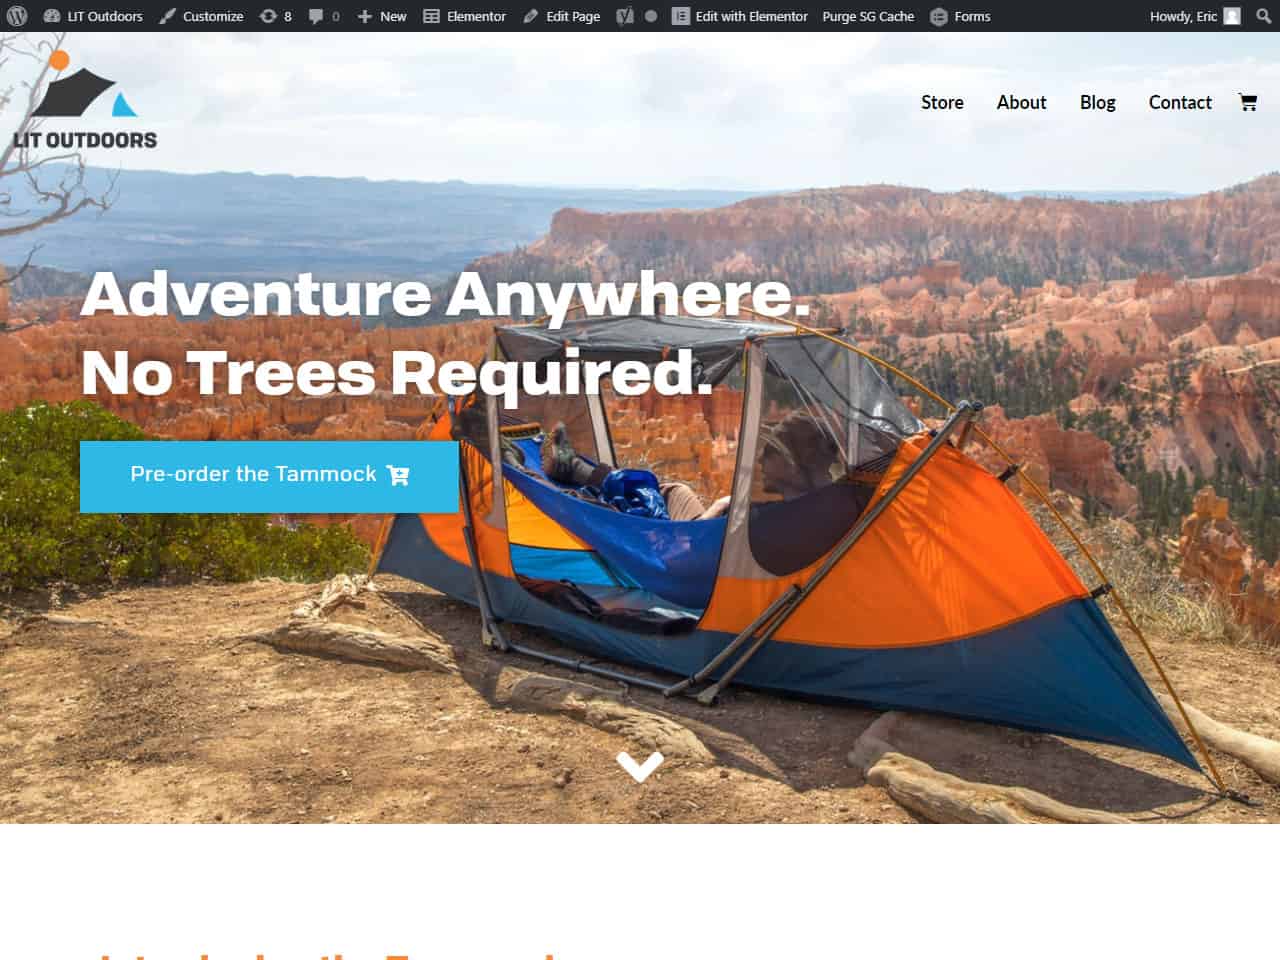
Task: Click Edit with Elementor
Action: click(739, 16)
